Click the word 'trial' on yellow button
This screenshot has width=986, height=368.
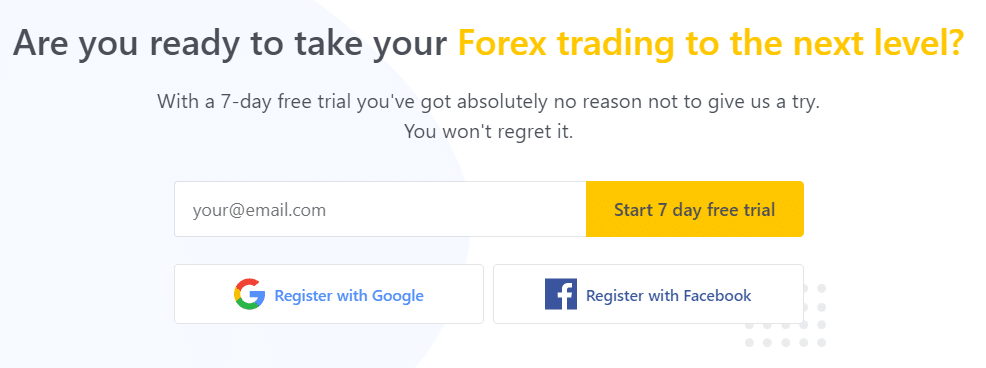pos(758,209)
